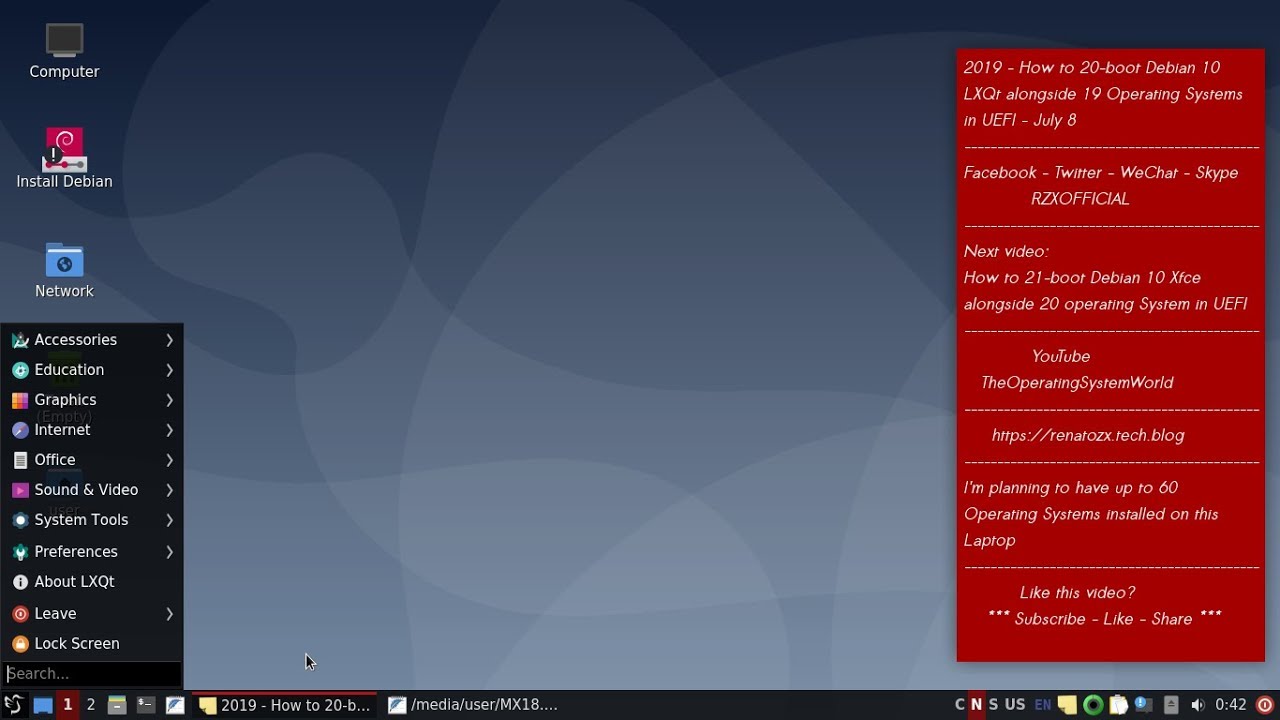The width and height of the screenshot is (1280, 720).
Task: Click the '*** Subscribe - Like - Share ***' note line
Action: pyautogui.click(x=1104, y=619)
